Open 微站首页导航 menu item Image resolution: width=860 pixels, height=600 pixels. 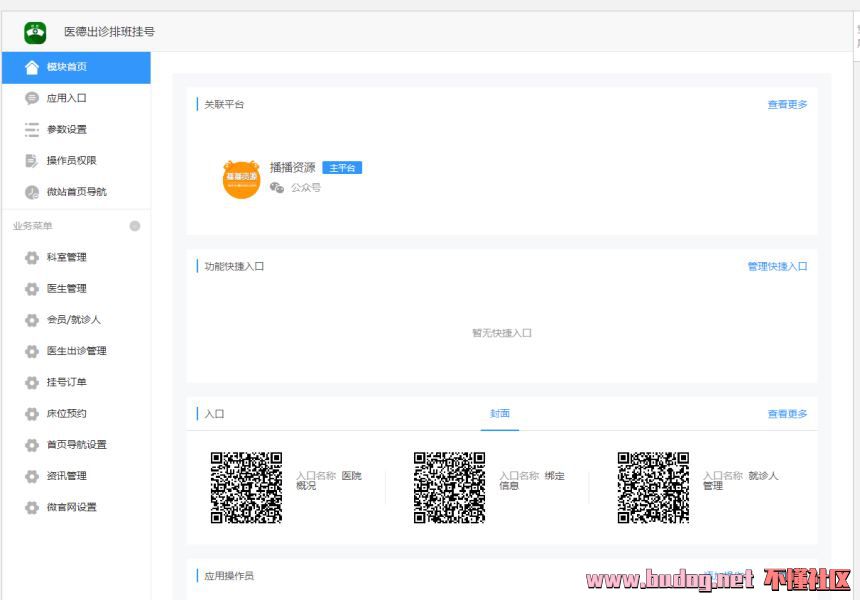point(76,192)
